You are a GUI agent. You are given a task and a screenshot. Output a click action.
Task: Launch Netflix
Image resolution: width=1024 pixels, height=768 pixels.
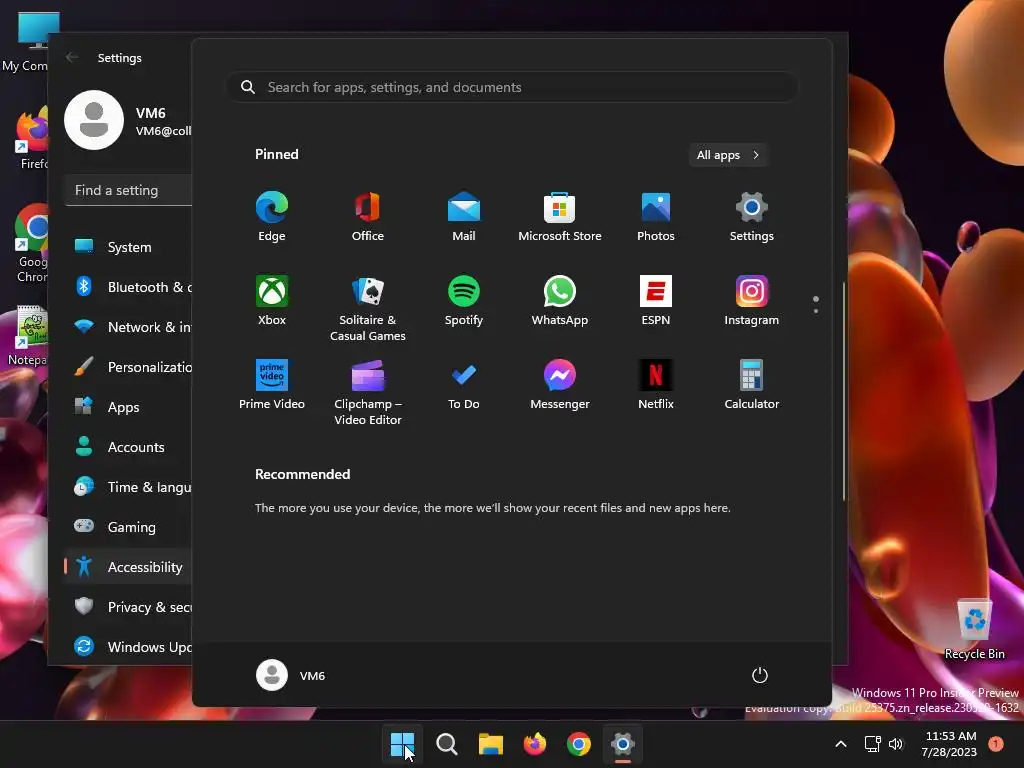[x=656, y=385]
